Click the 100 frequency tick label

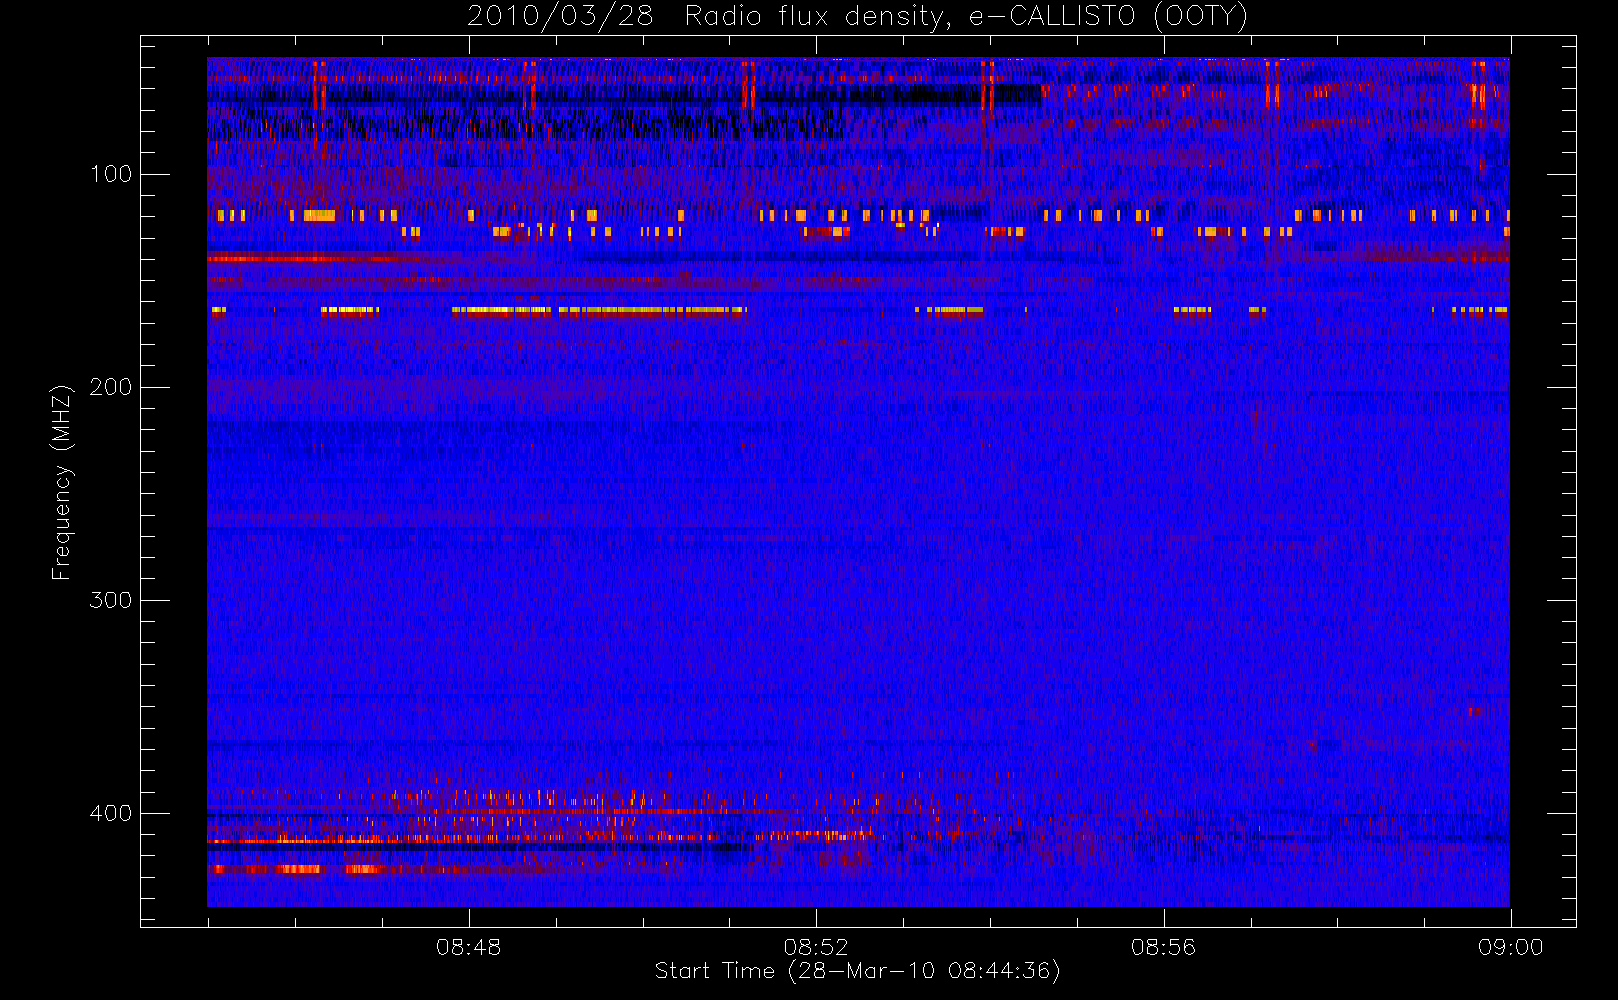(x=111, y=174)
